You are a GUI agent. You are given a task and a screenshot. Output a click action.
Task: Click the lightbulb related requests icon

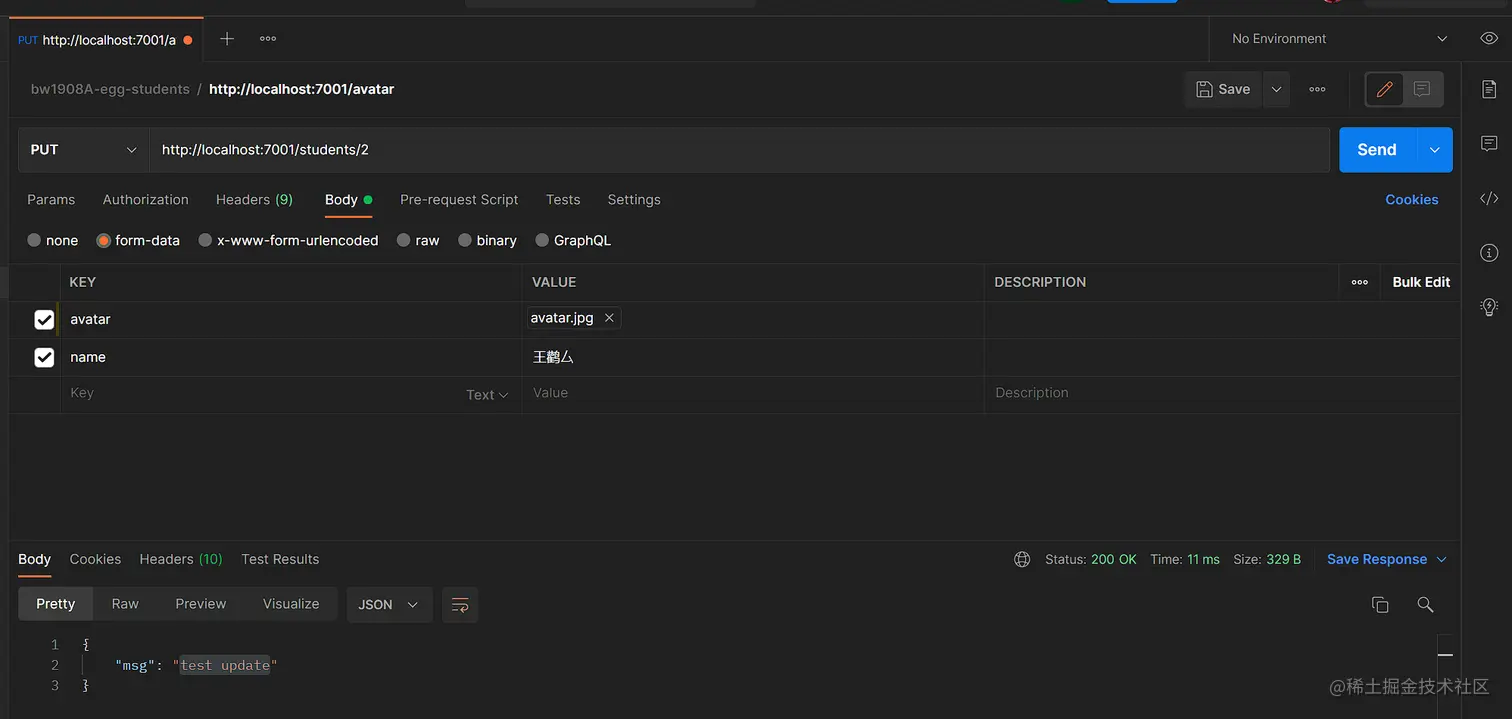point(1489,306)
